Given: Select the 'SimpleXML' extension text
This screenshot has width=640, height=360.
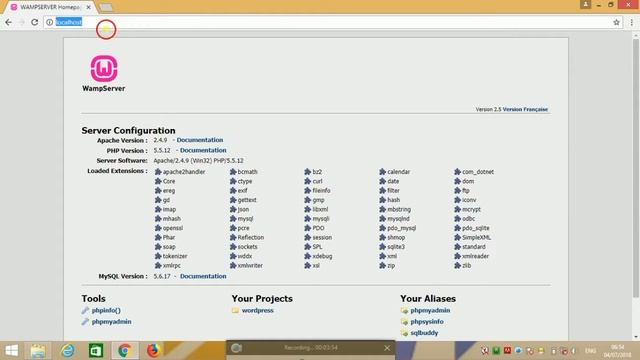Looking at the screenshot, I should (476, 238).
